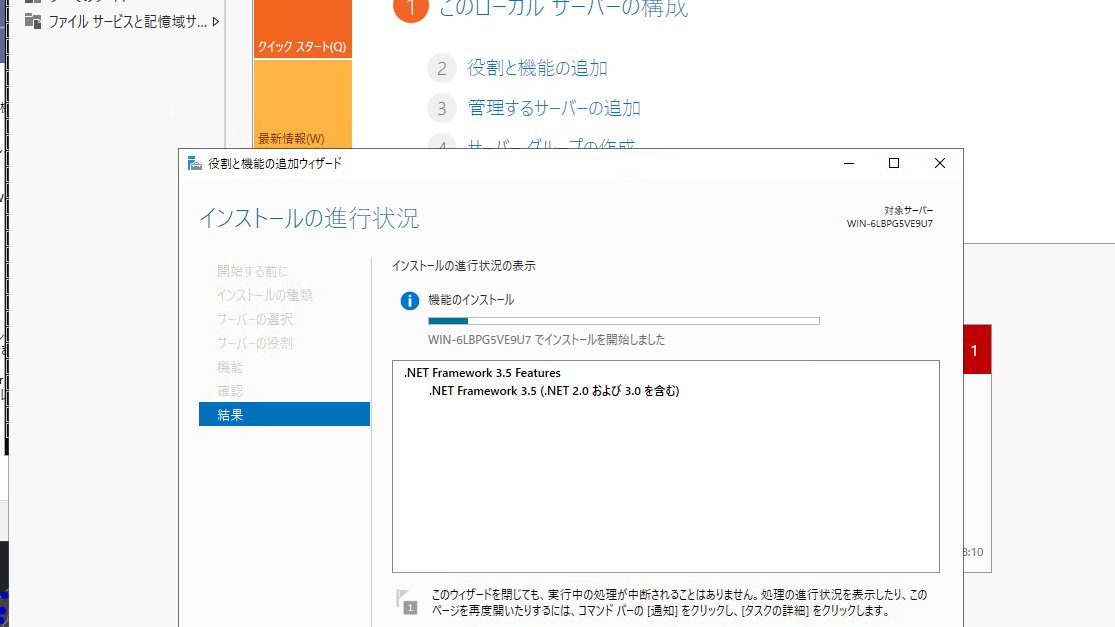The width and height of the screenshot is (1115, 627).
Task: Click the installation progress bar
Action: click(625, 320)
